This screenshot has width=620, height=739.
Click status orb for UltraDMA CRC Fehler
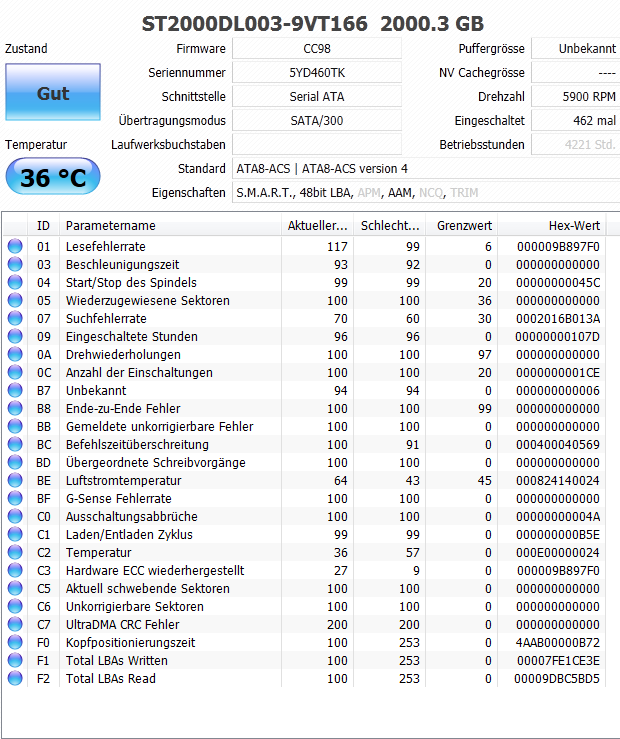coord(15,624)
